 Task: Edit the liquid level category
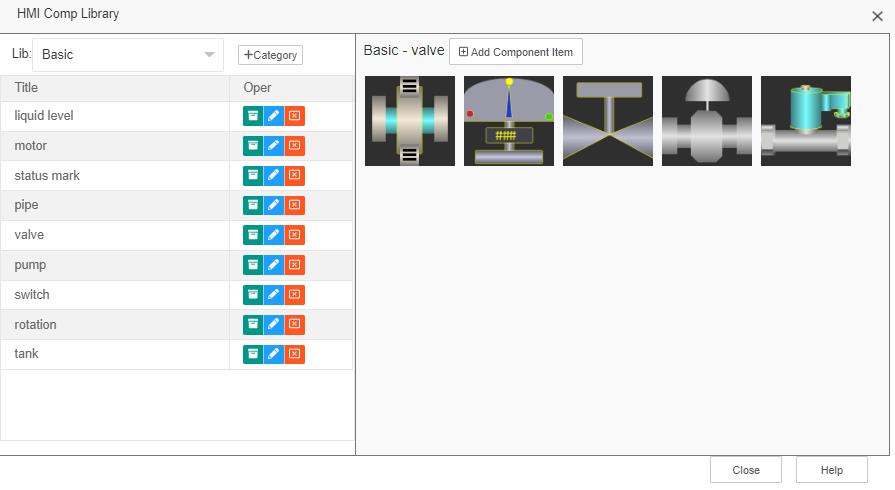[274, 116]
